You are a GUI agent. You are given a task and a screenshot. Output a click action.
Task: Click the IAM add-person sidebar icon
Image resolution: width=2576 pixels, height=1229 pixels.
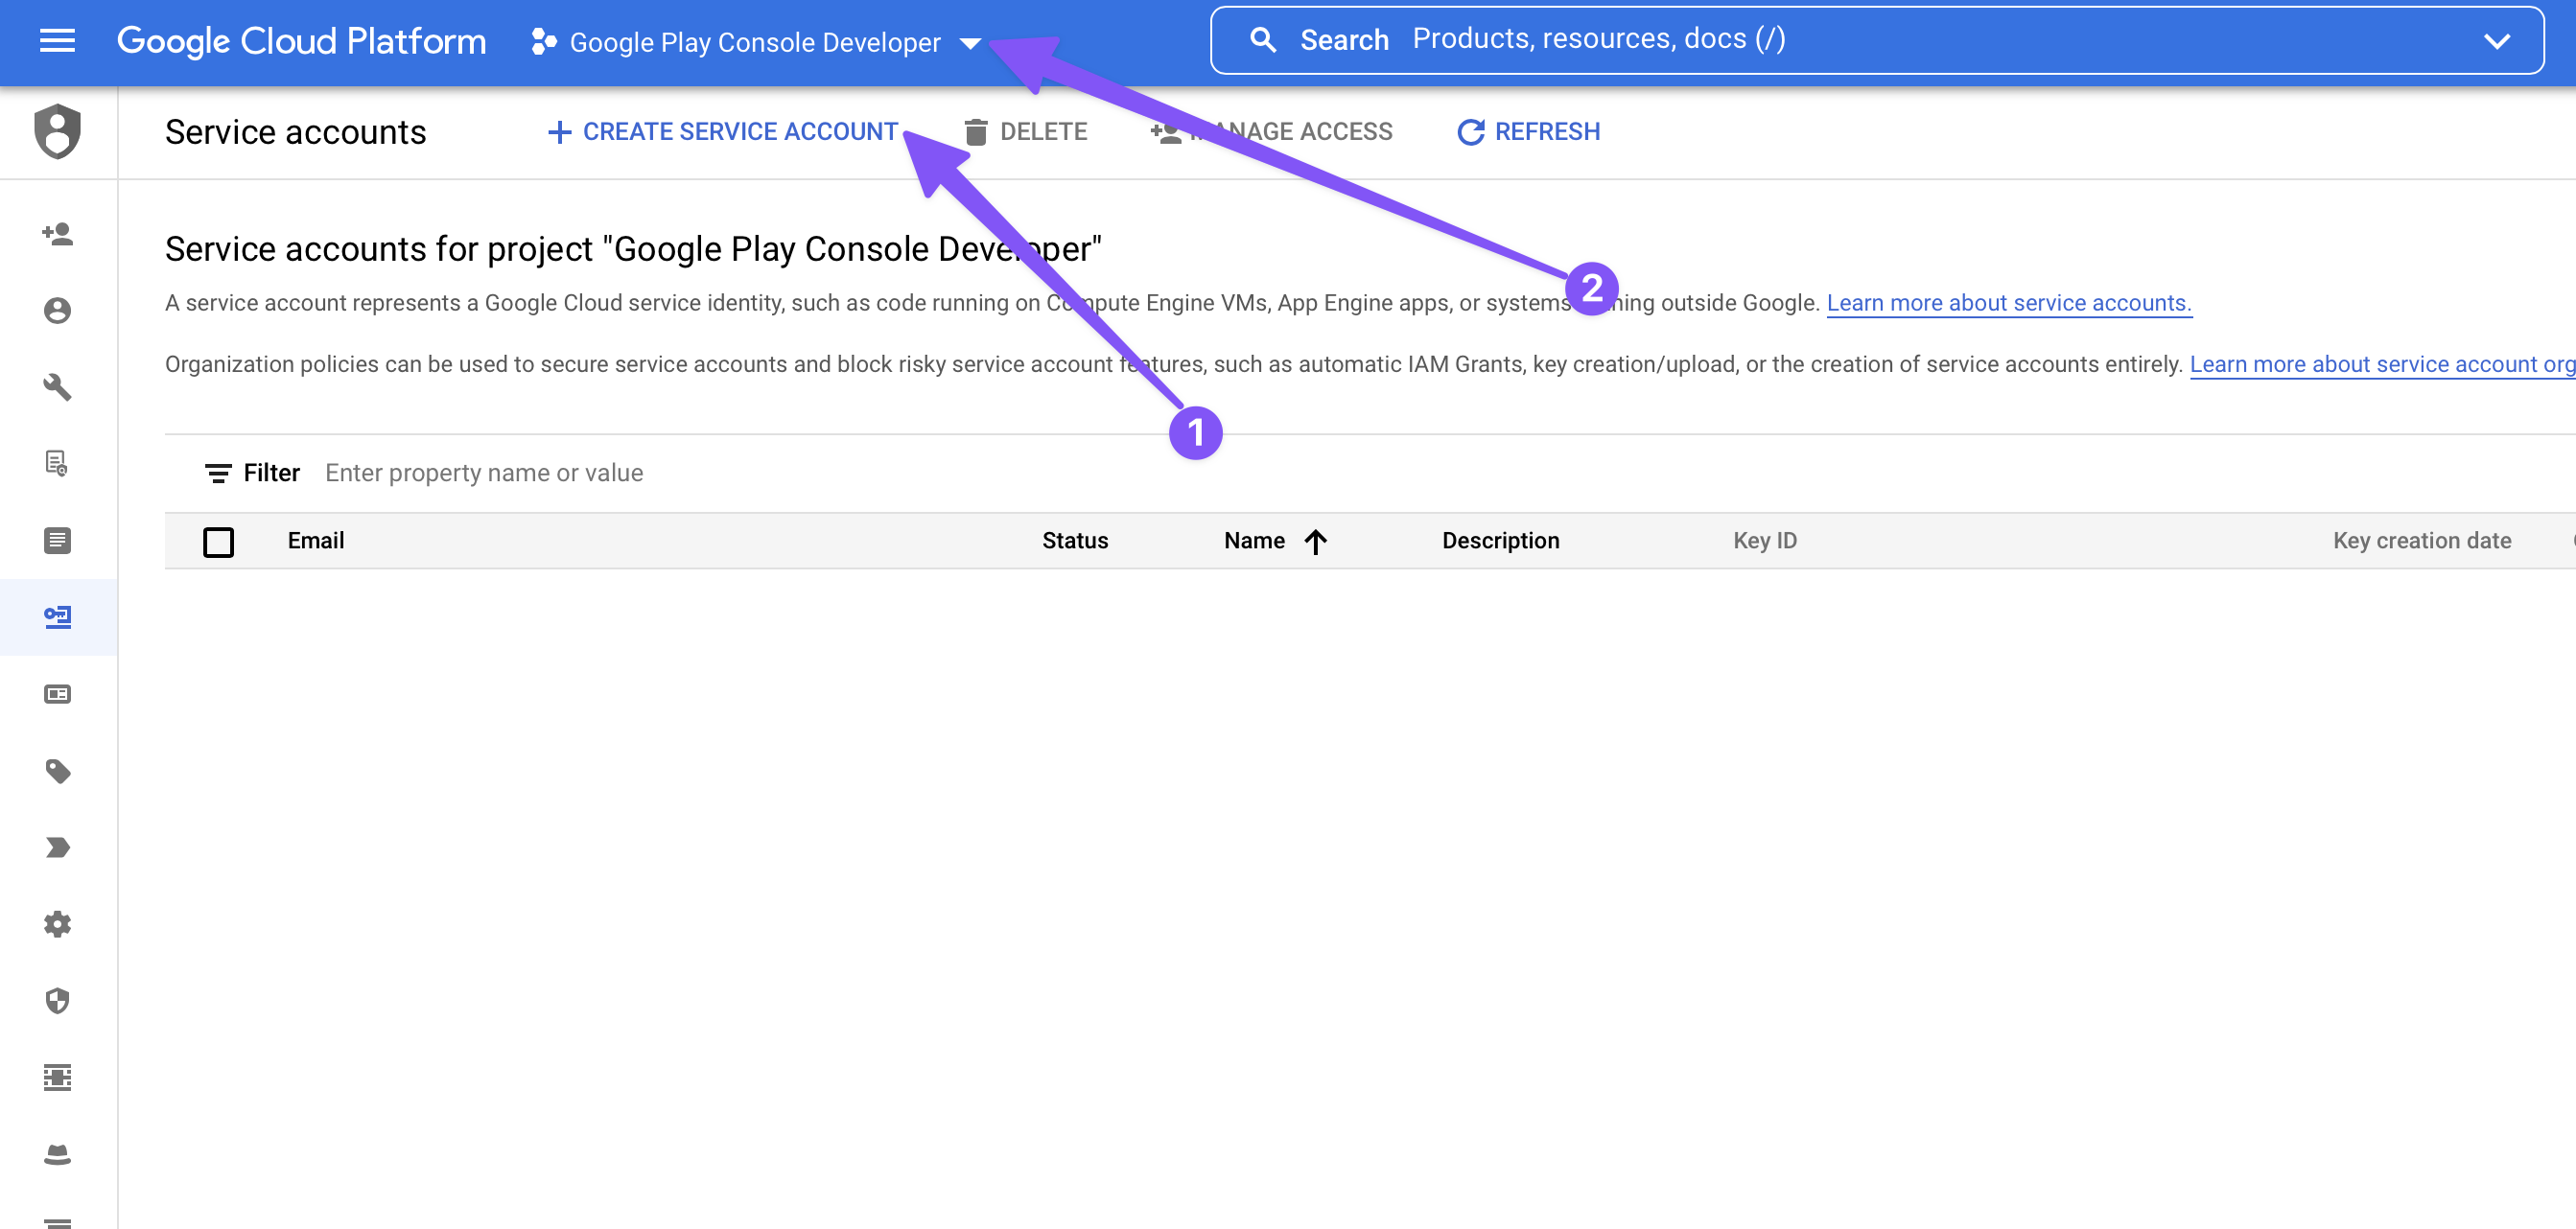[x=57, y=234]
